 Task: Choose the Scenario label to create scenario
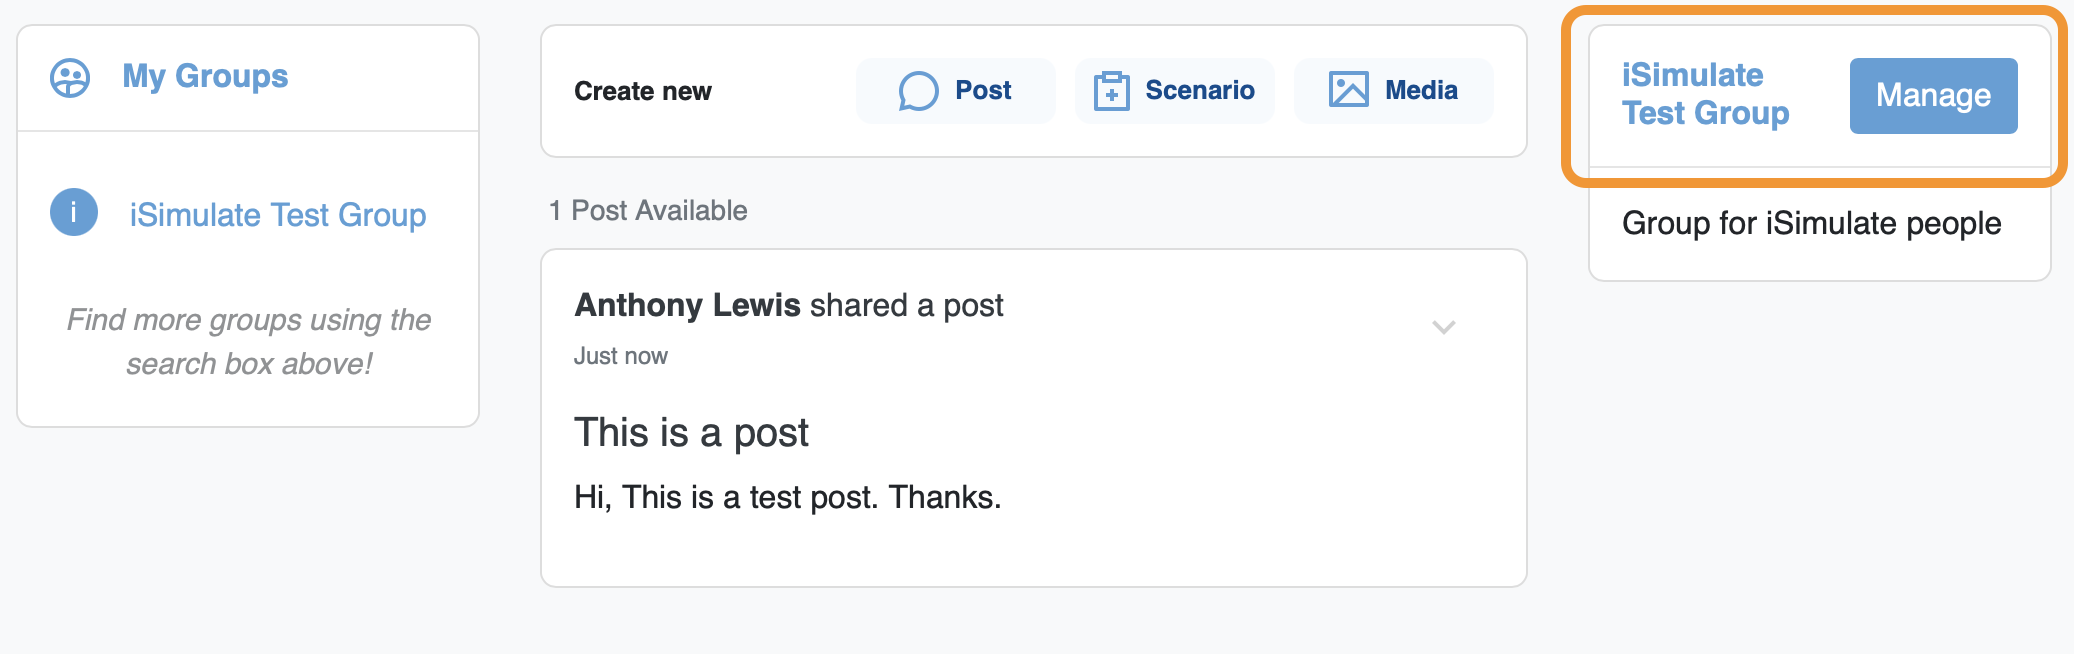[x=1199, y=91]
